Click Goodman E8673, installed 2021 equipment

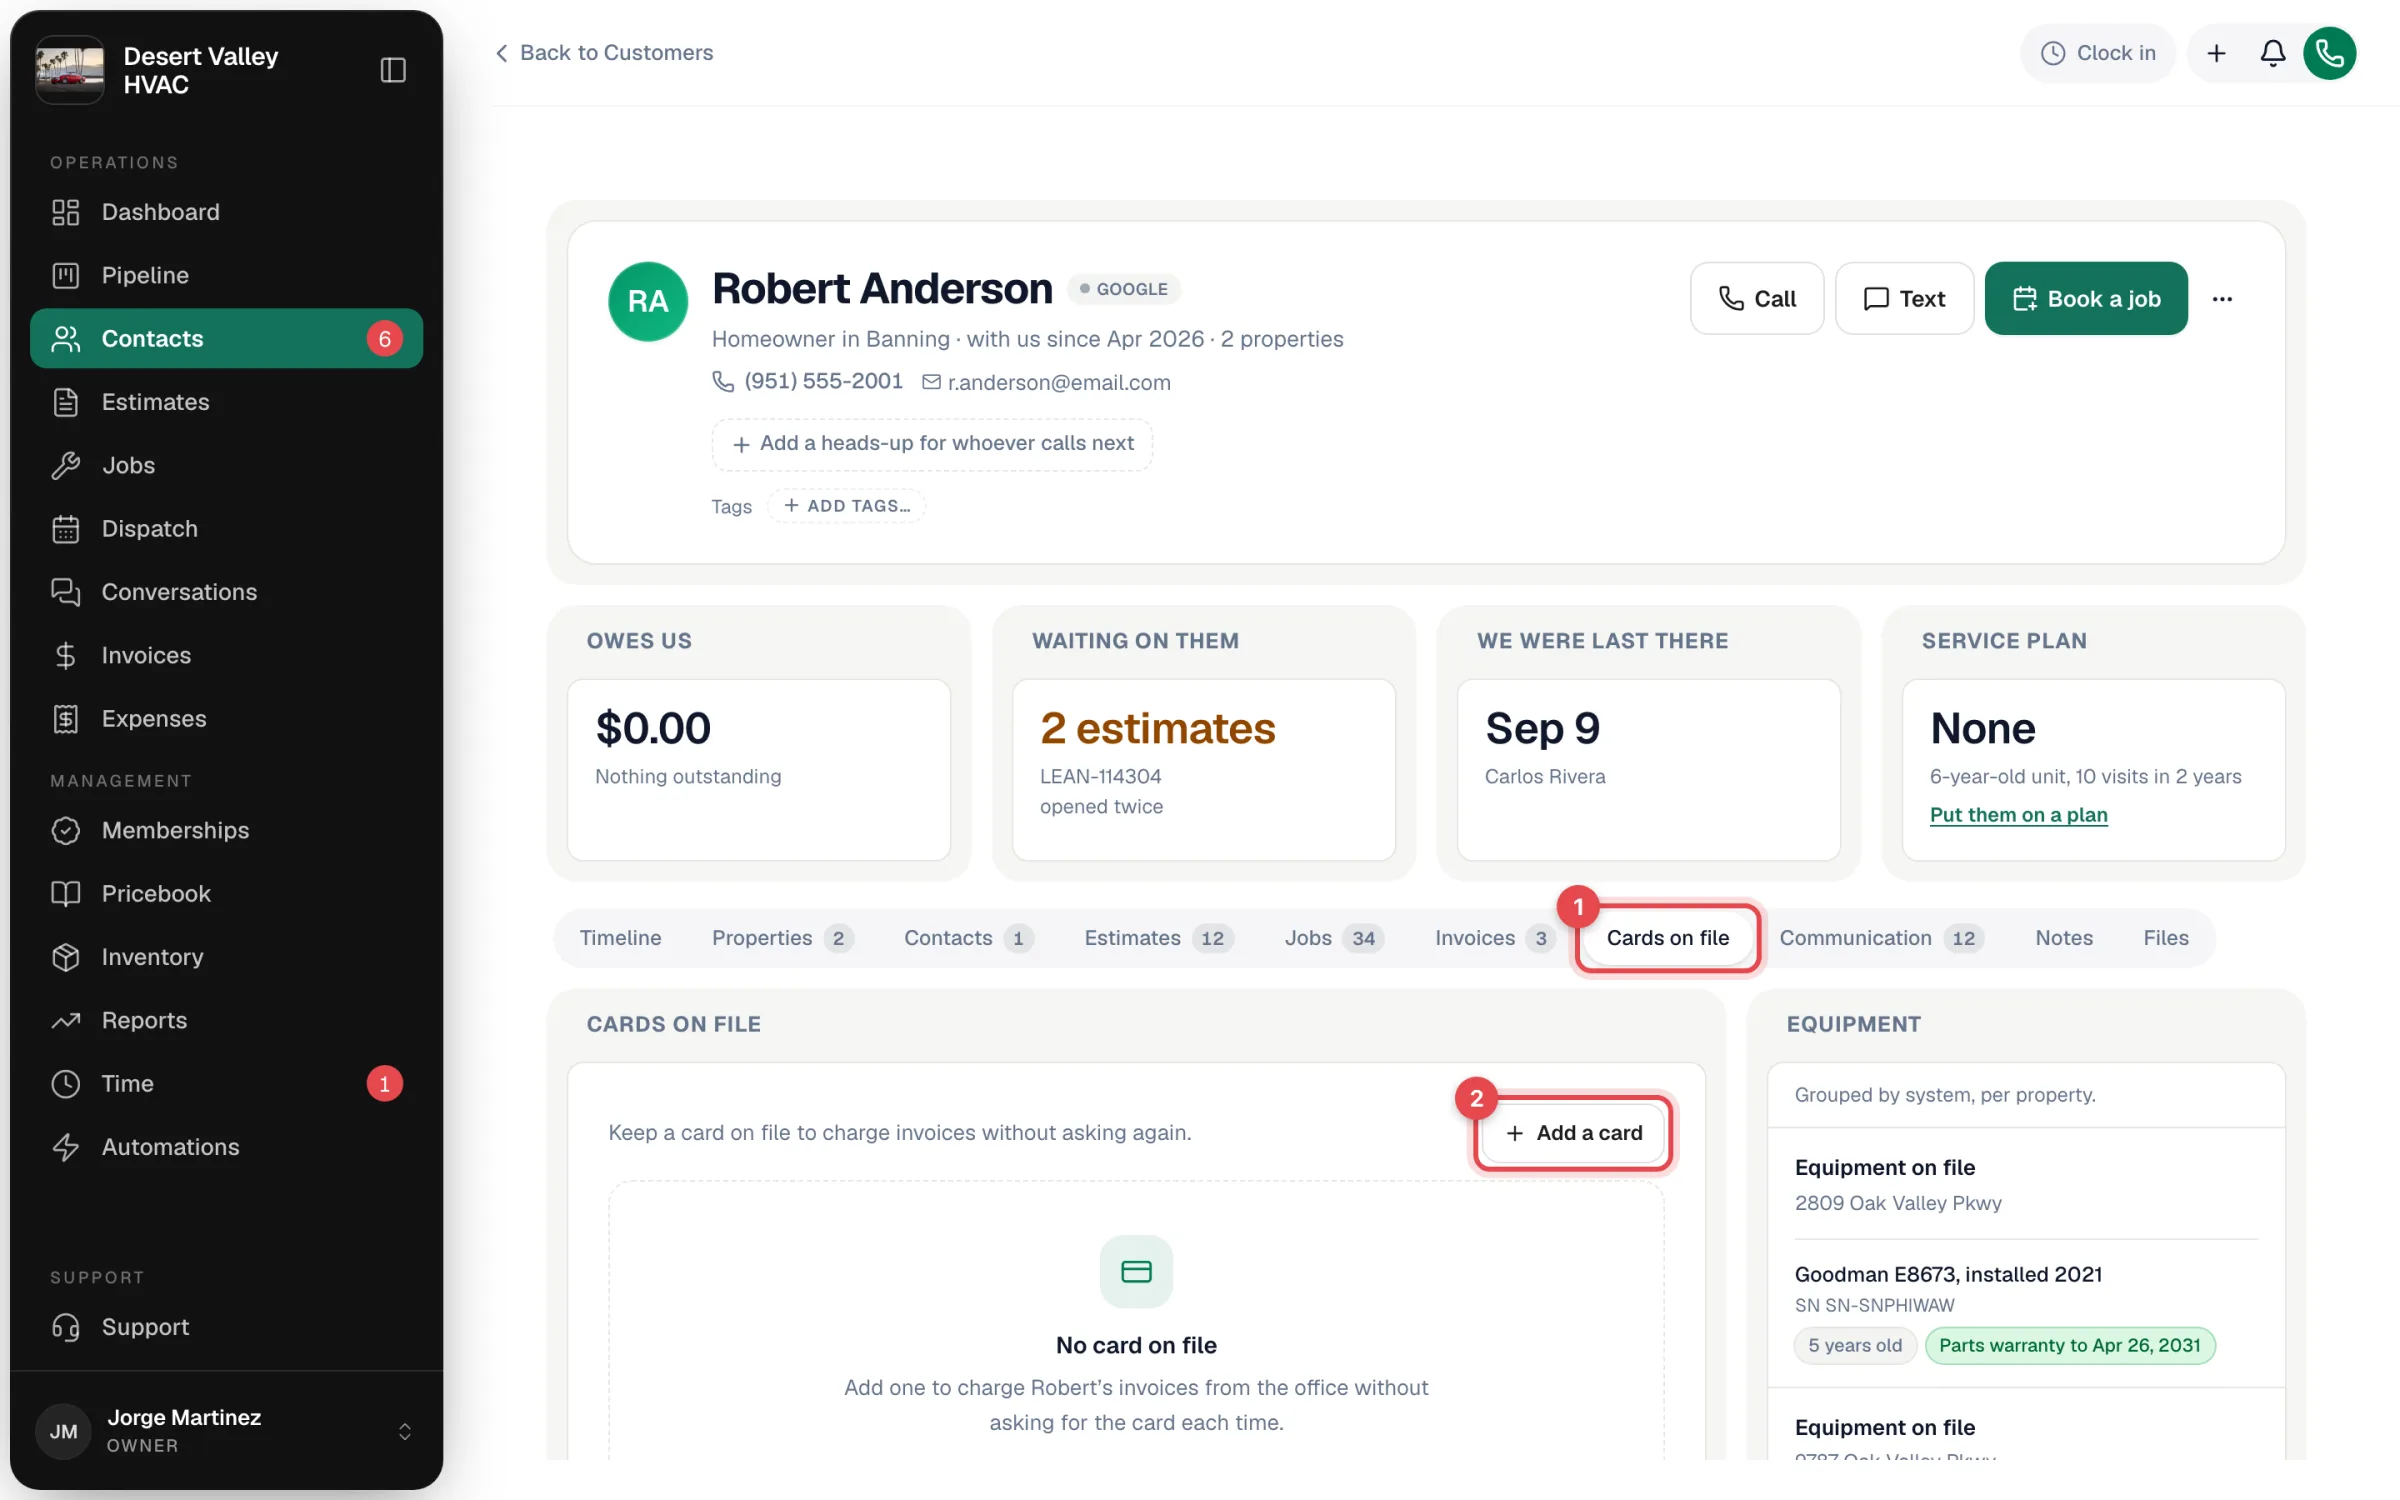coord(1948,1274)
